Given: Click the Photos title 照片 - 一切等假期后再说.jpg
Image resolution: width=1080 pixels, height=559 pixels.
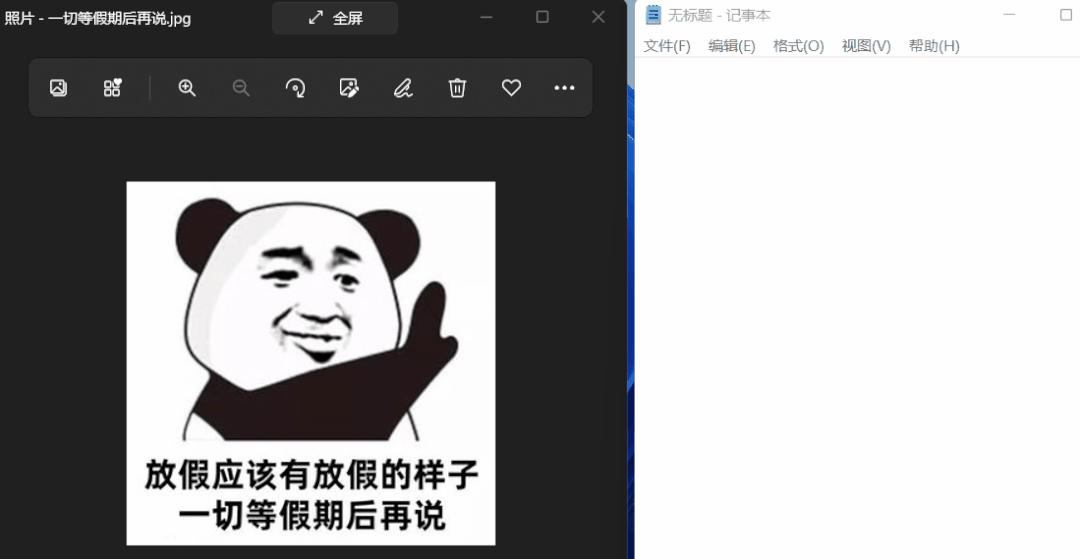Looking at the screenshot, I should pos(98,19).
